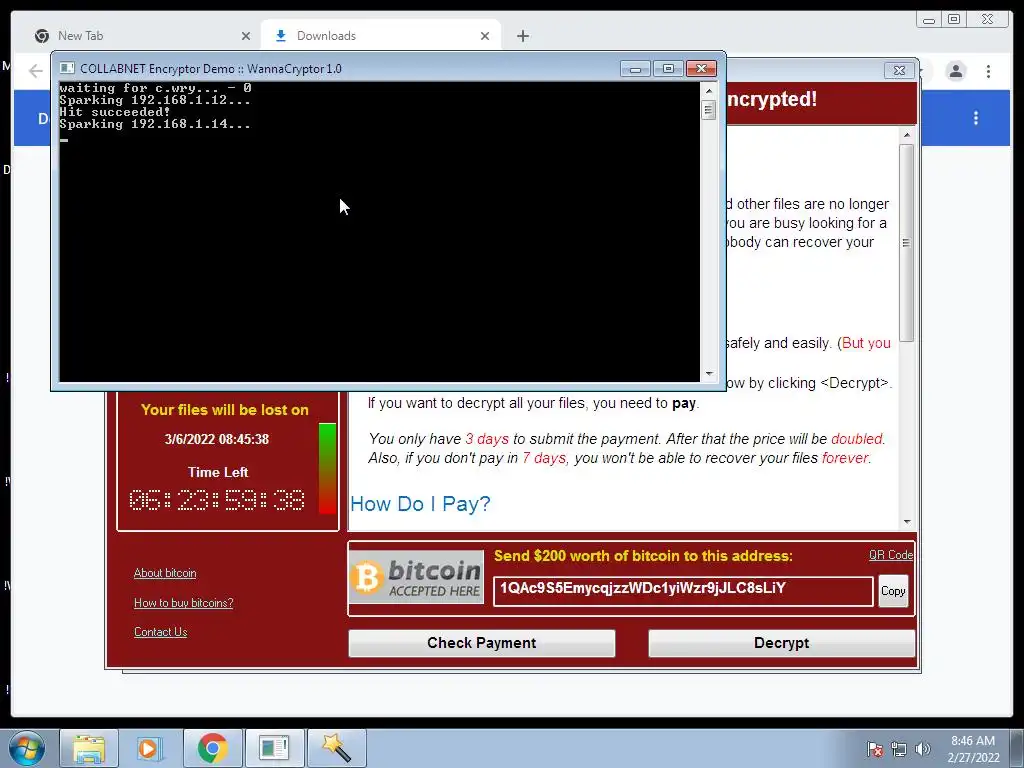Open the console window system menu icon
The height and width of the screenshot is (768, 1024).
coord(67,68)
